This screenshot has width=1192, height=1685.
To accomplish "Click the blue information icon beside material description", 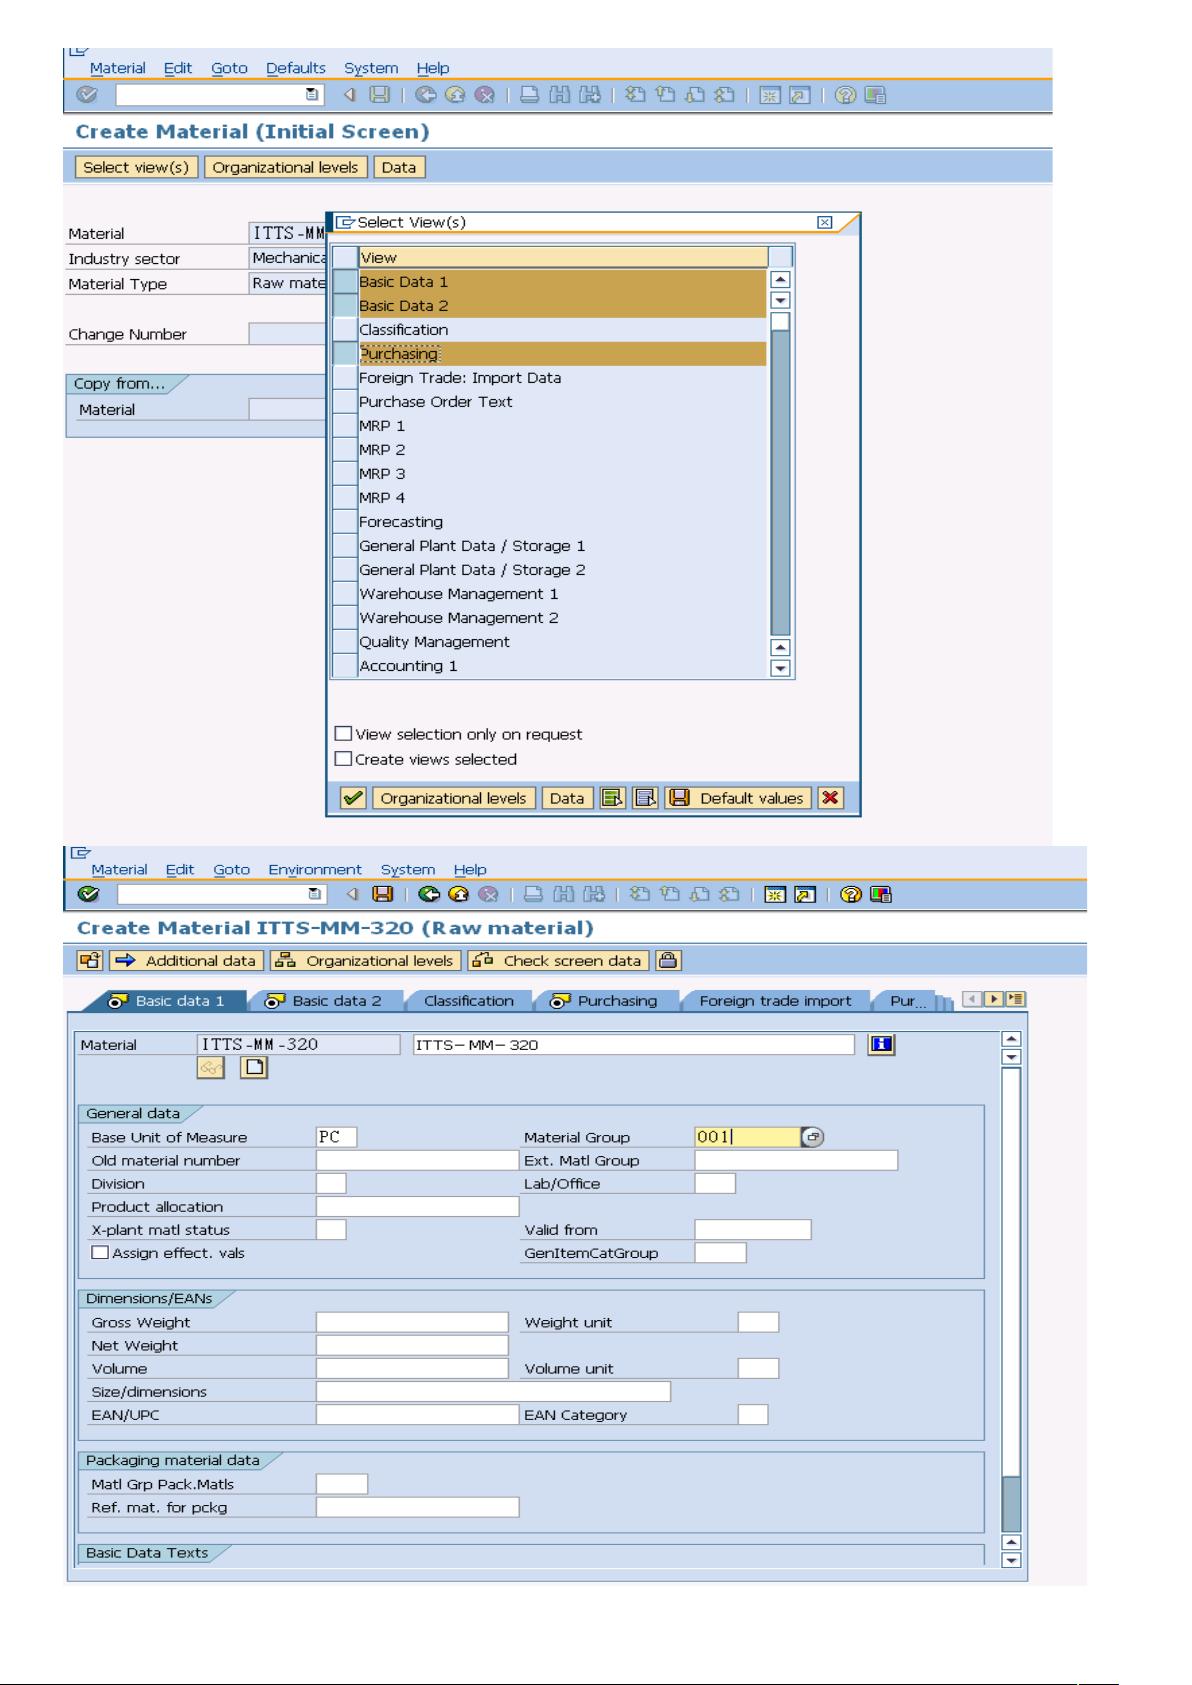I will tap(881, 1044).
